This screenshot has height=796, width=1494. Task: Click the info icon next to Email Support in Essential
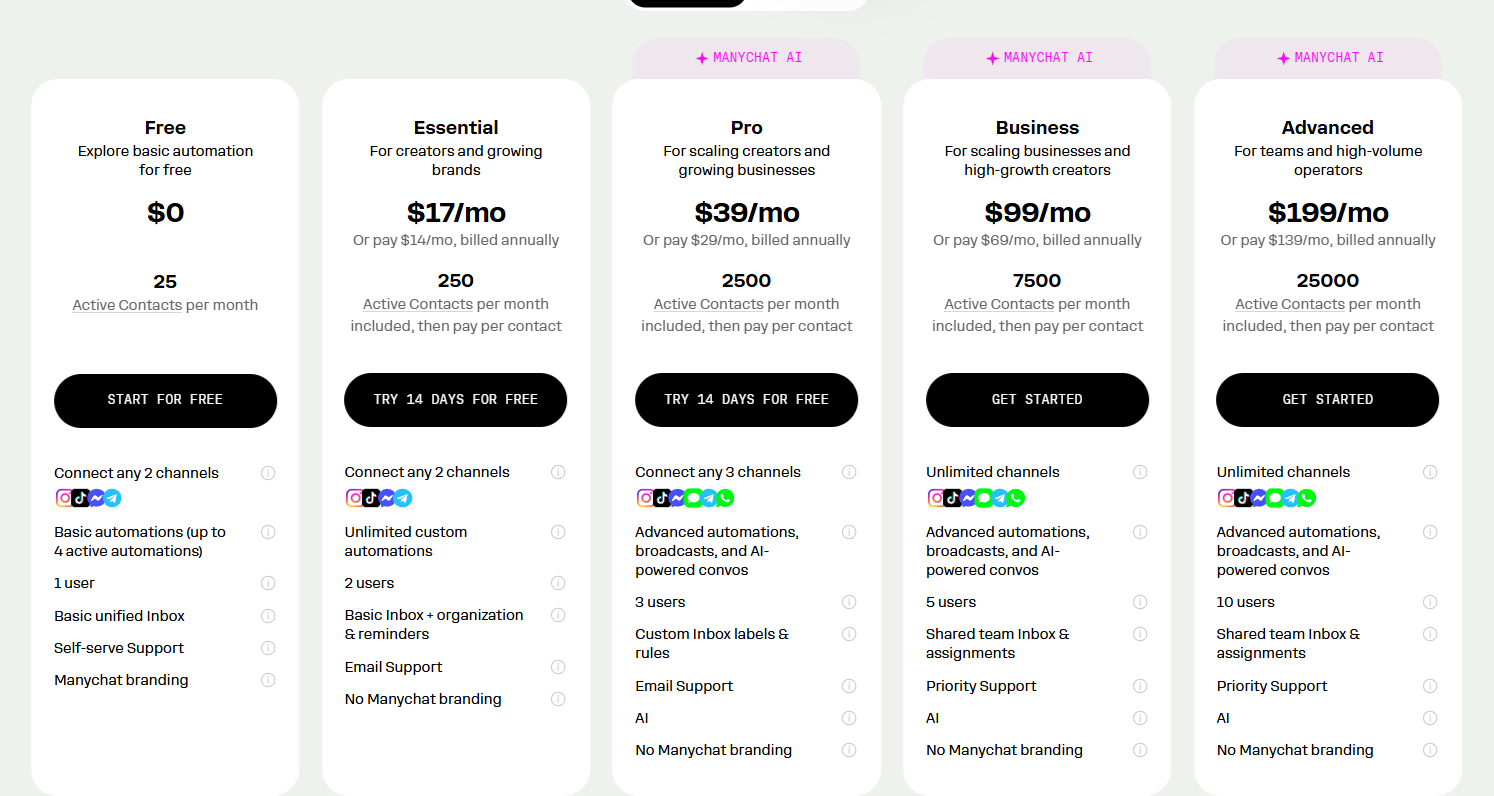[x=558, y=666]
